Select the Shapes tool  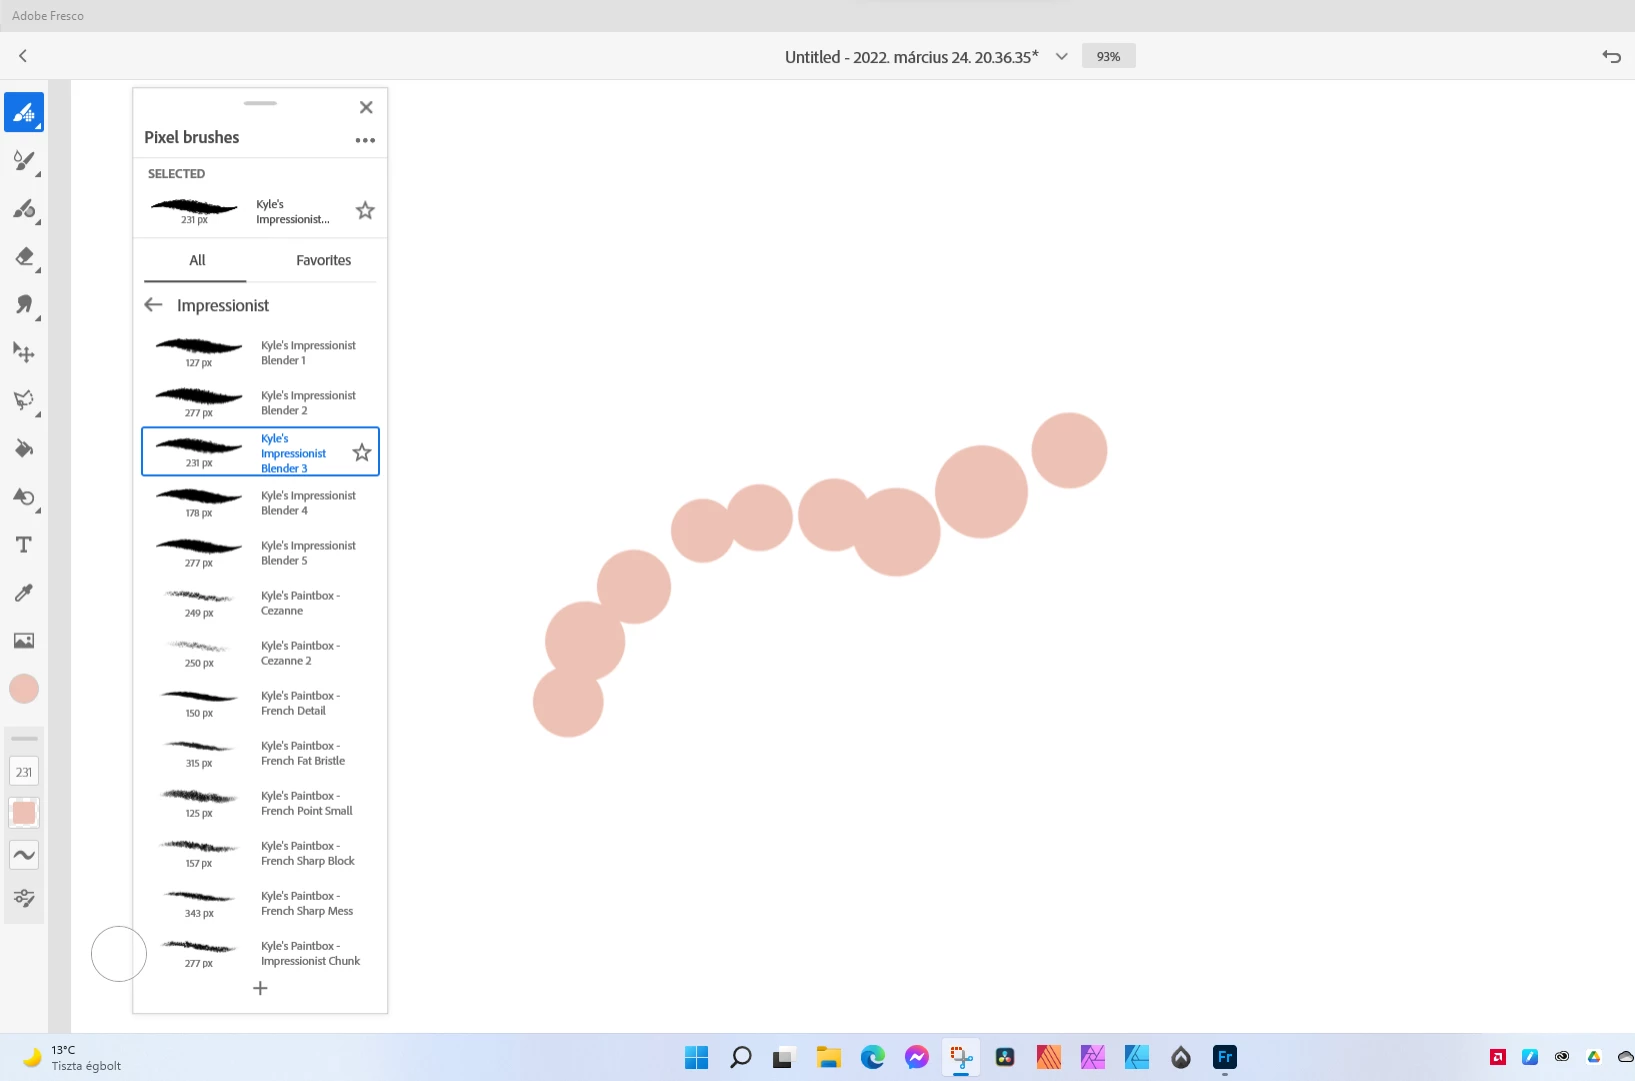(x=24, y=497)
